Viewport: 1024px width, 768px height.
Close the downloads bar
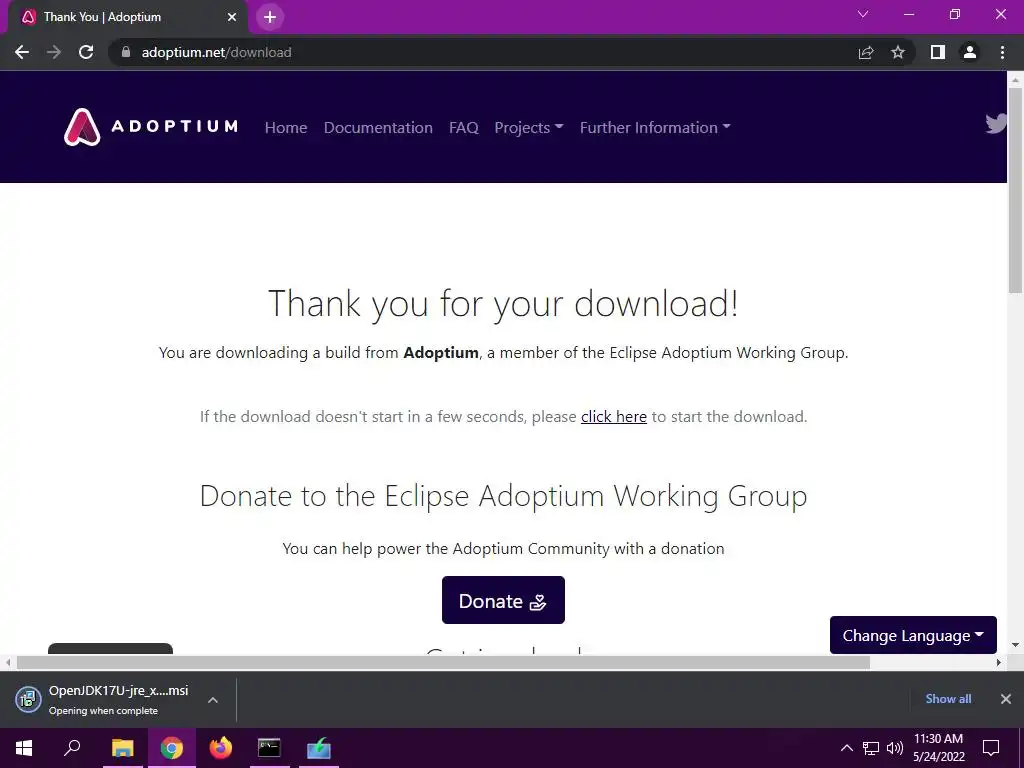pos(1006,699)
